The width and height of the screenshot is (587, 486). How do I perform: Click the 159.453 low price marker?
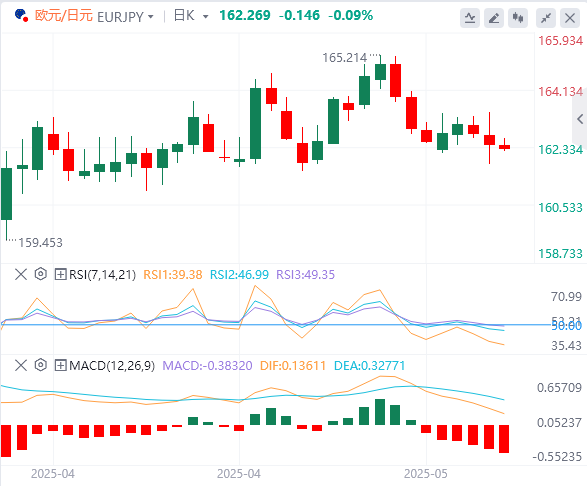(40, 243)
